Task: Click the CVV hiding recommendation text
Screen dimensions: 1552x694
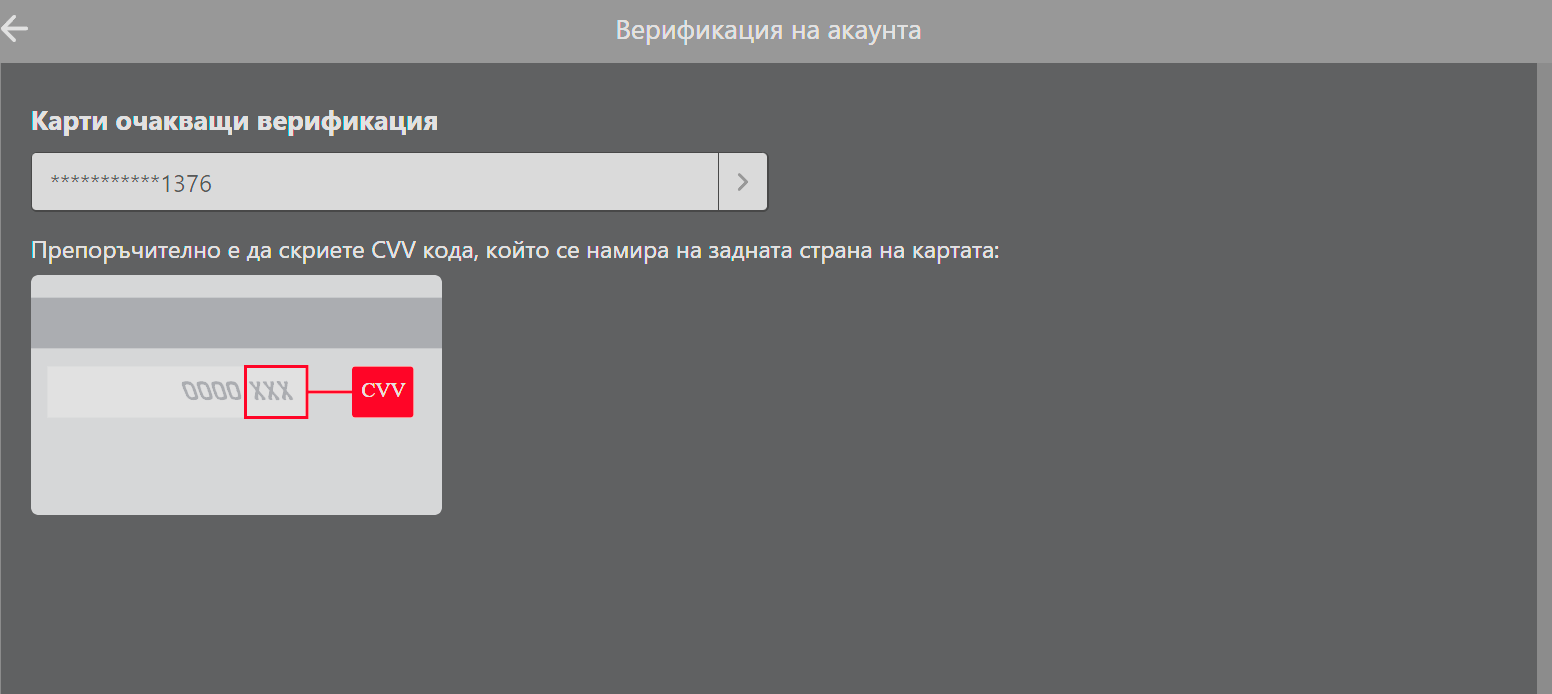Action: [x=515, y=249]
